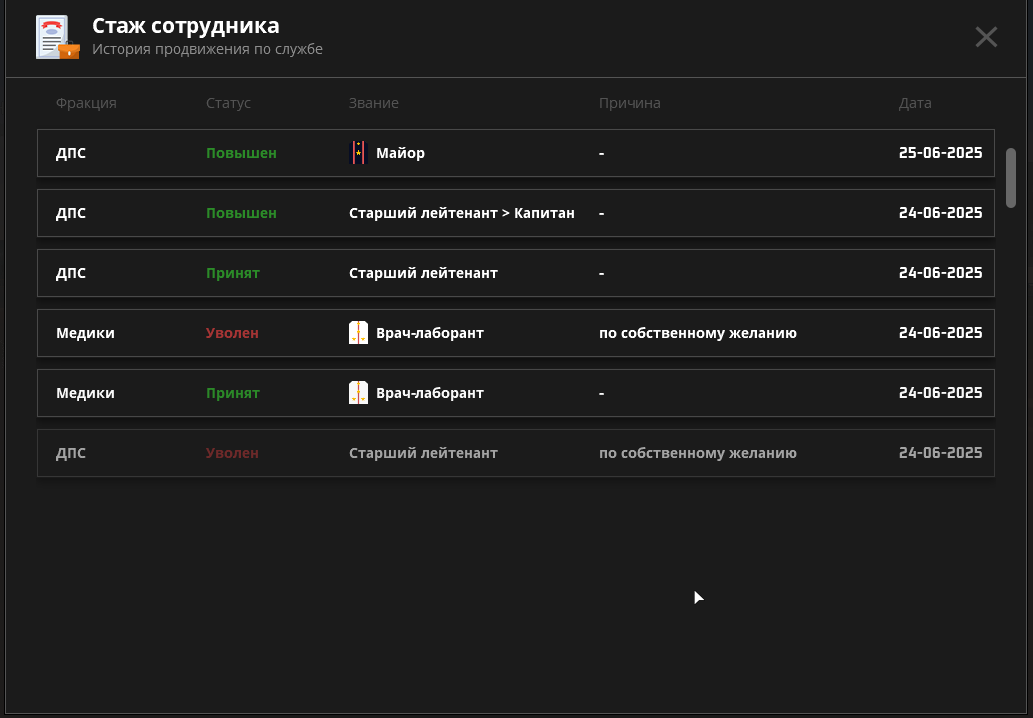The image size is (1033, 718).
Task: Click the Дата column header
Action: click(915, 103)
